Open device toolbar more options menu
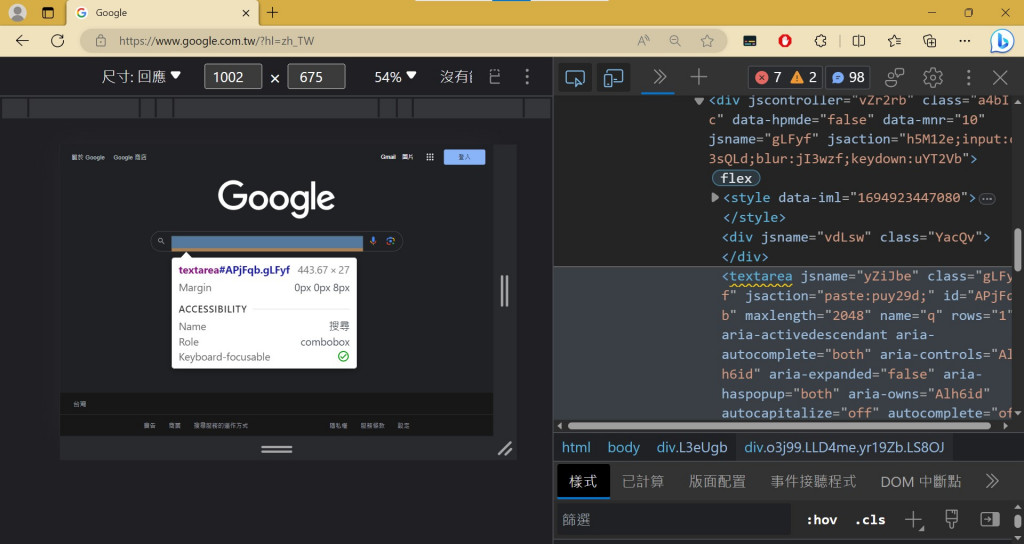Image resolution: width=1024 pixels, height=544 pixels. (527, 76)
